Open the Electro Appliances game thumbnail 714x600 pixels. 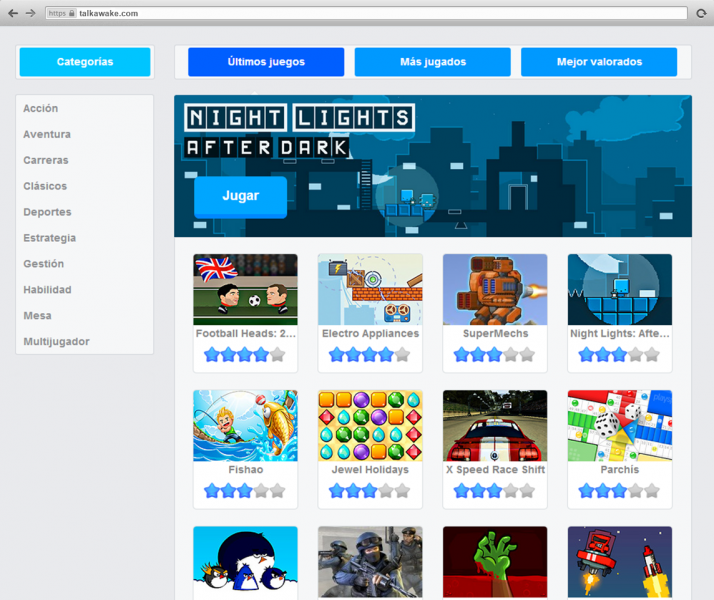tap(370, 289)
